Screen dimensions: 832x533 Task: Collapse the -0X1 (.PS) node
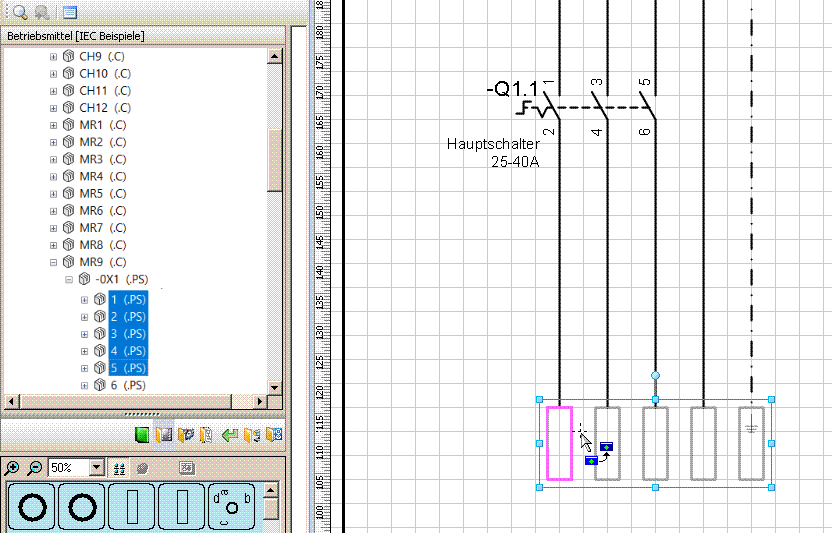[69, 280]
